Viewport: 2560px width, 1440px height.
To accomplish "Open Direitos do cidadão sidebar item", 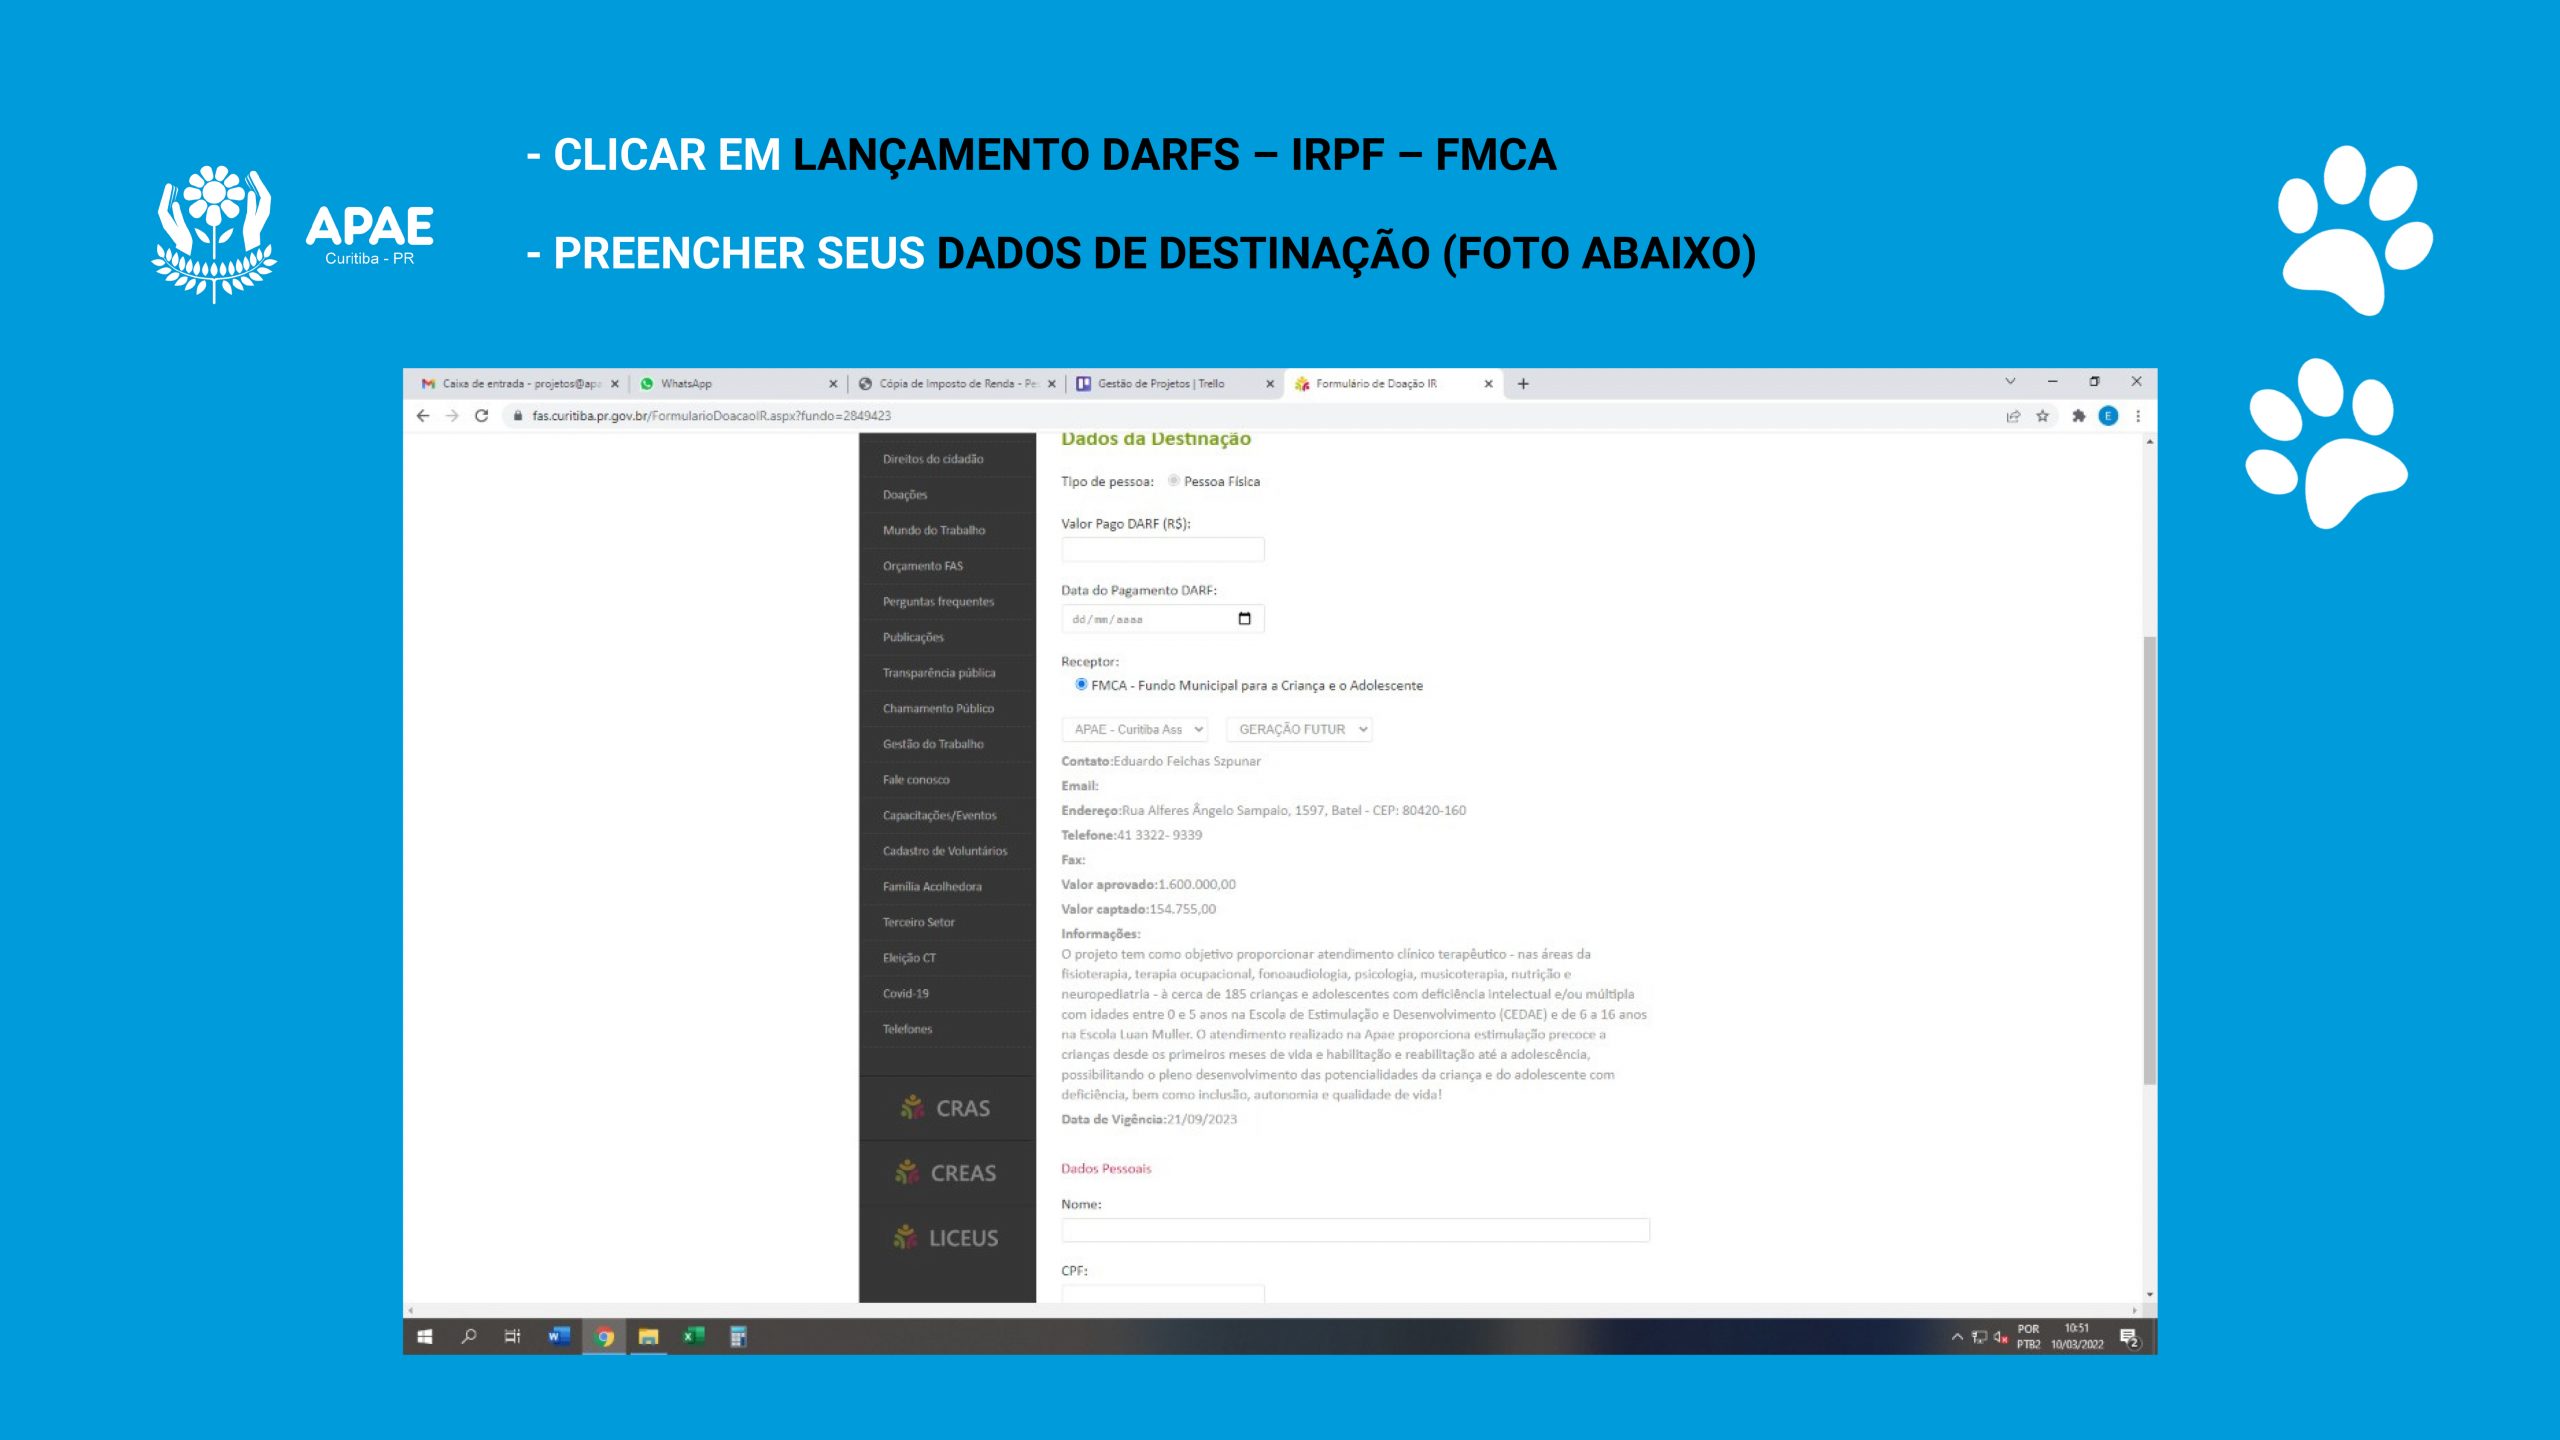I will (933, 459).
